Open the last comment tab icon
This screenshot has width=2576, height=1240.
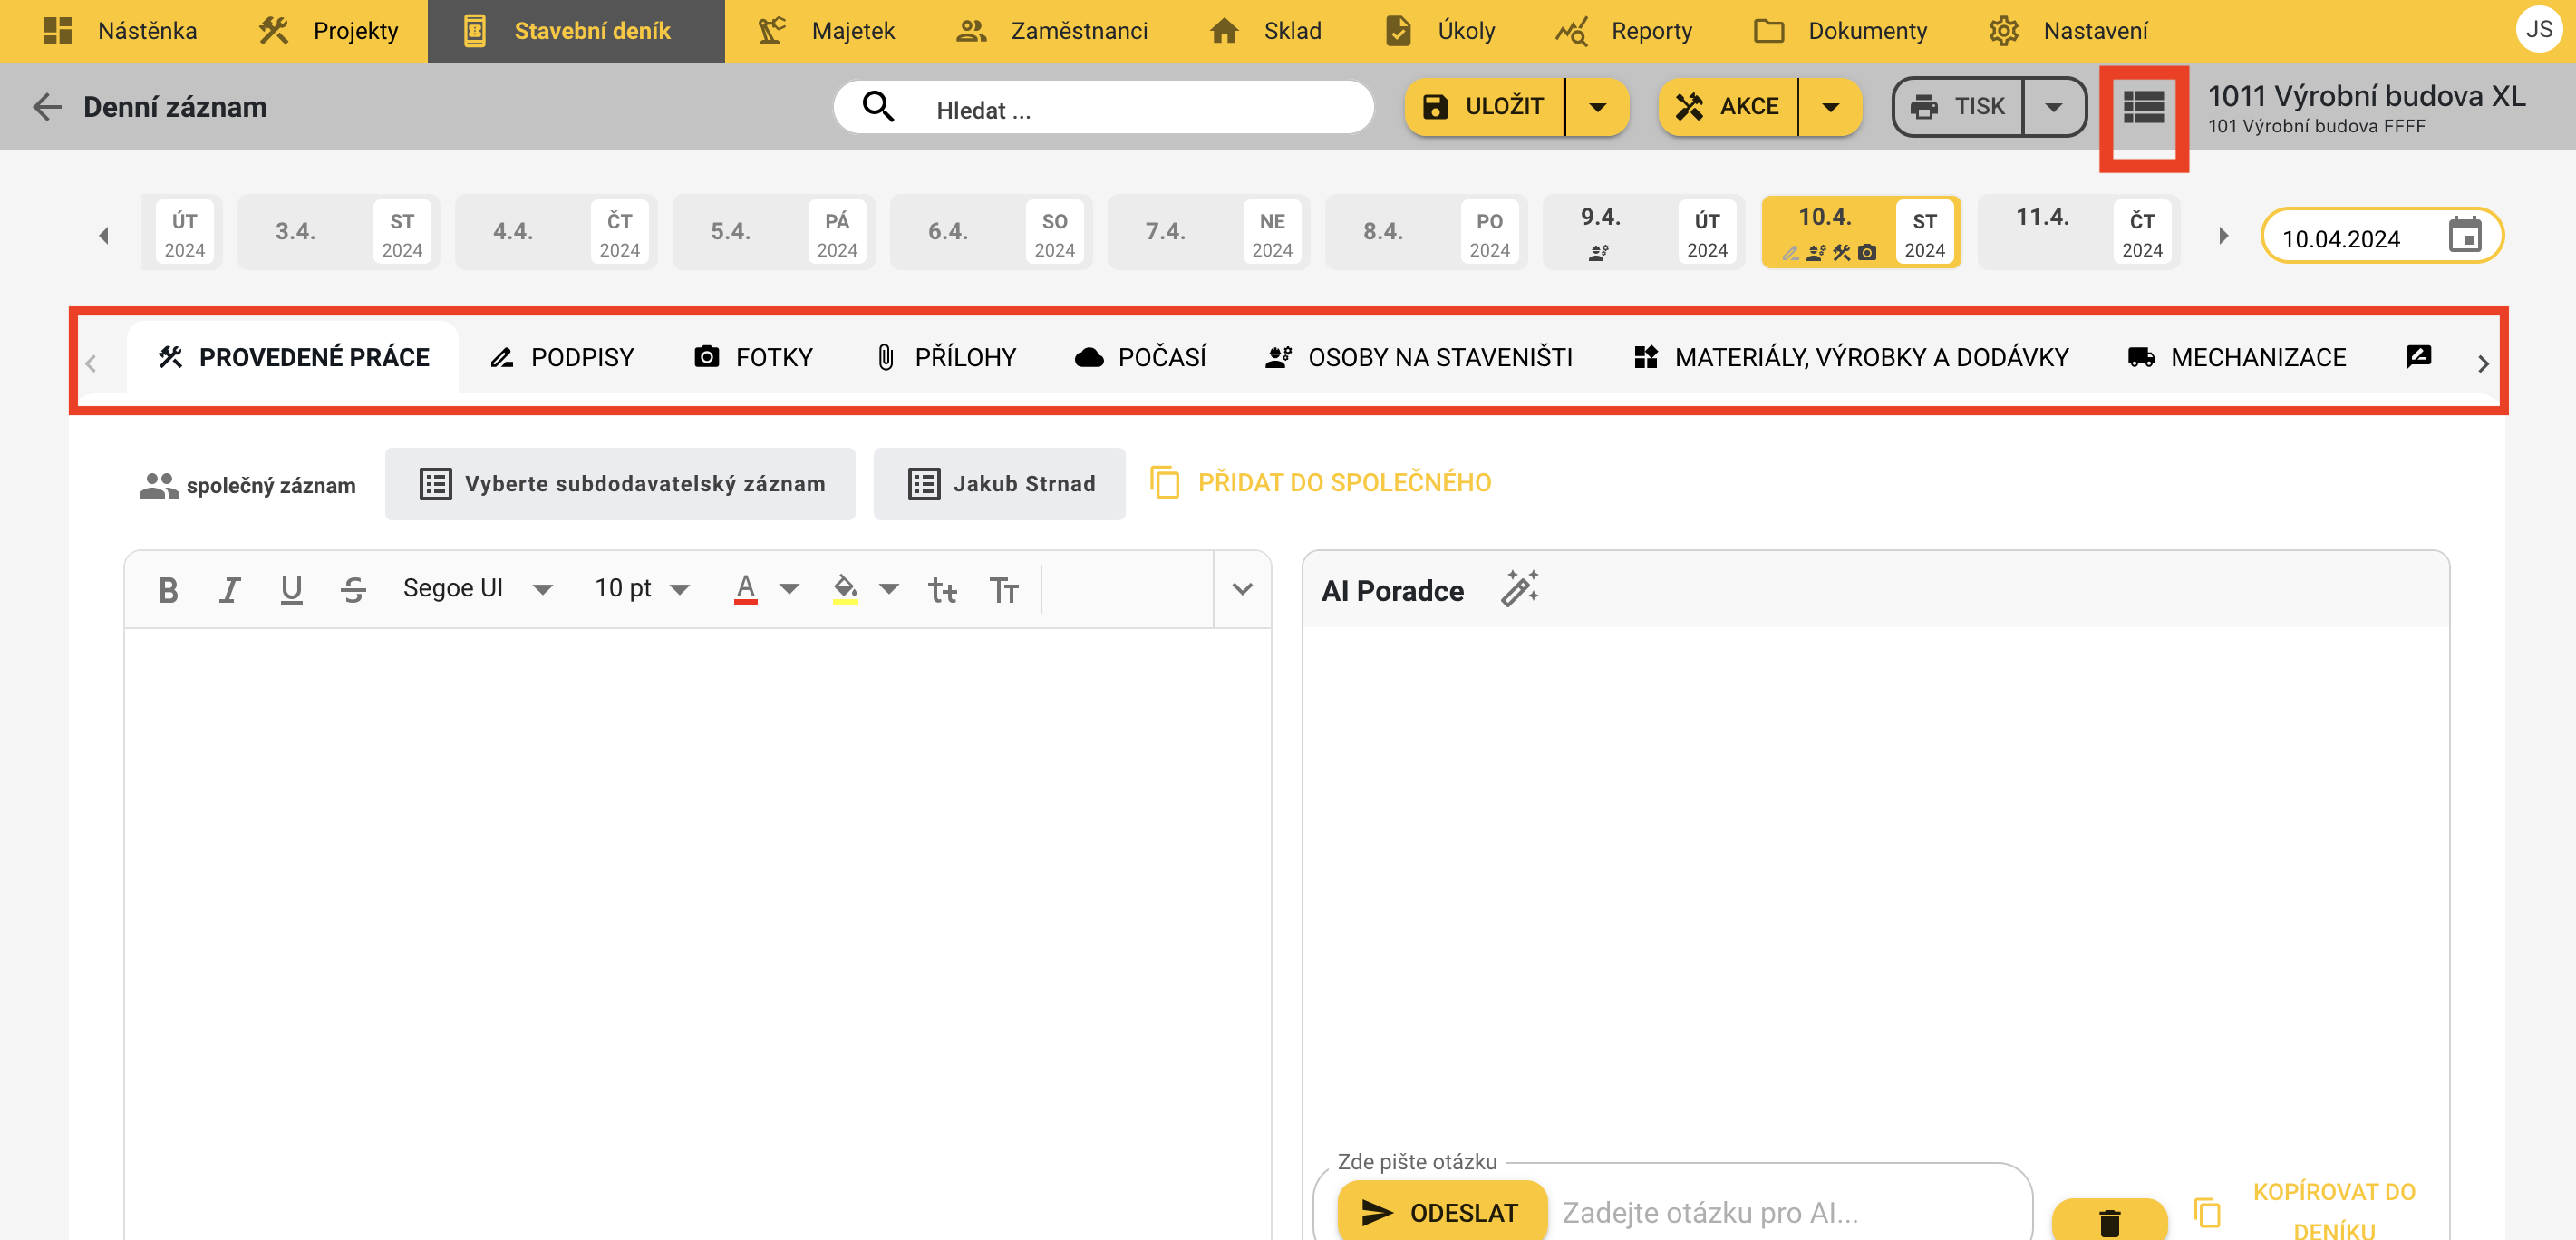2418,357
